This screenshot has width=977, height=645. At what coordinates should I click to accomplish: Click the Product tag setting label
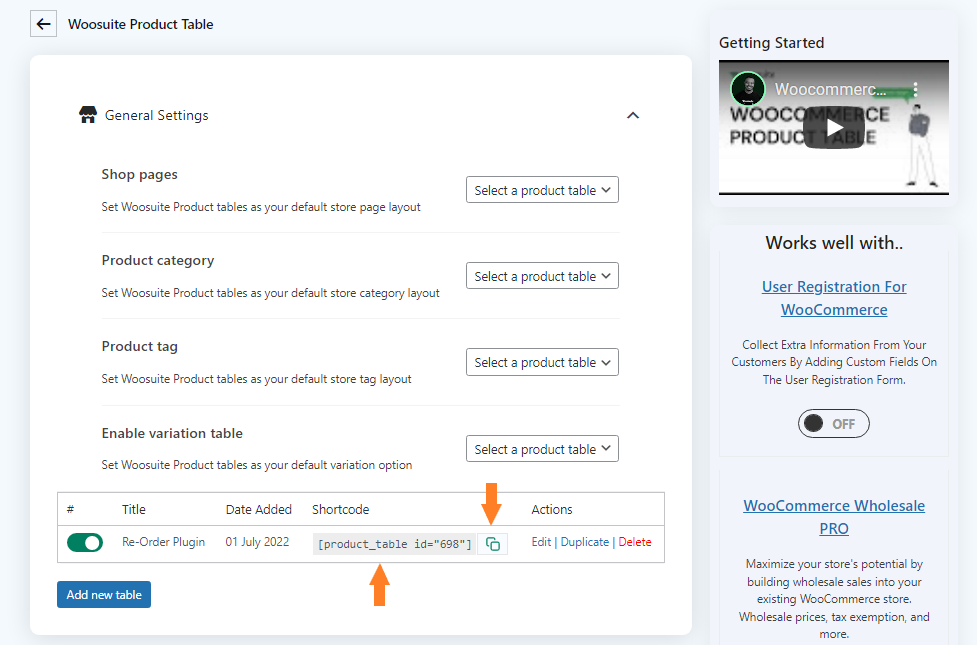[140, 346]
